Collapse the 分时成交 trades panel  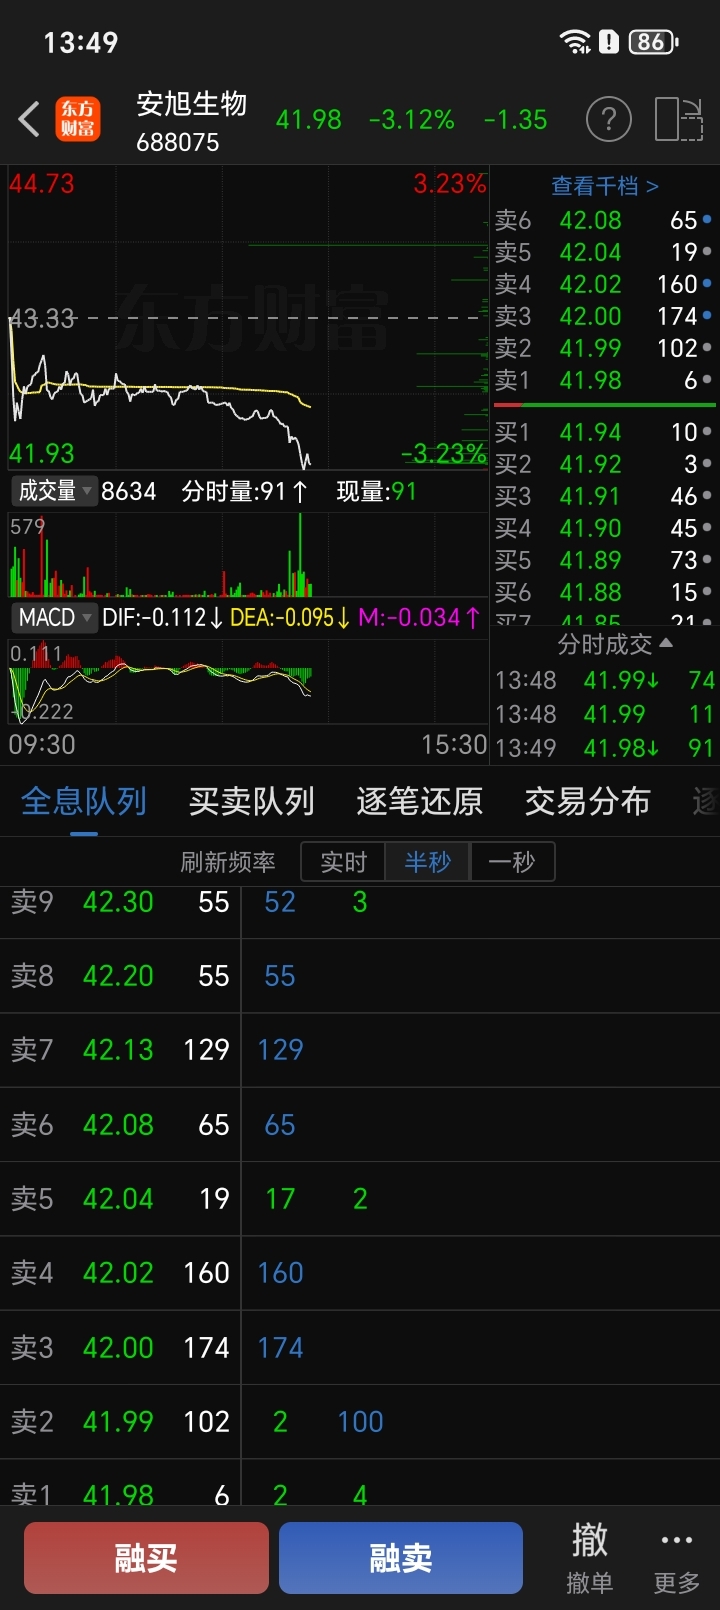point(615,644)
